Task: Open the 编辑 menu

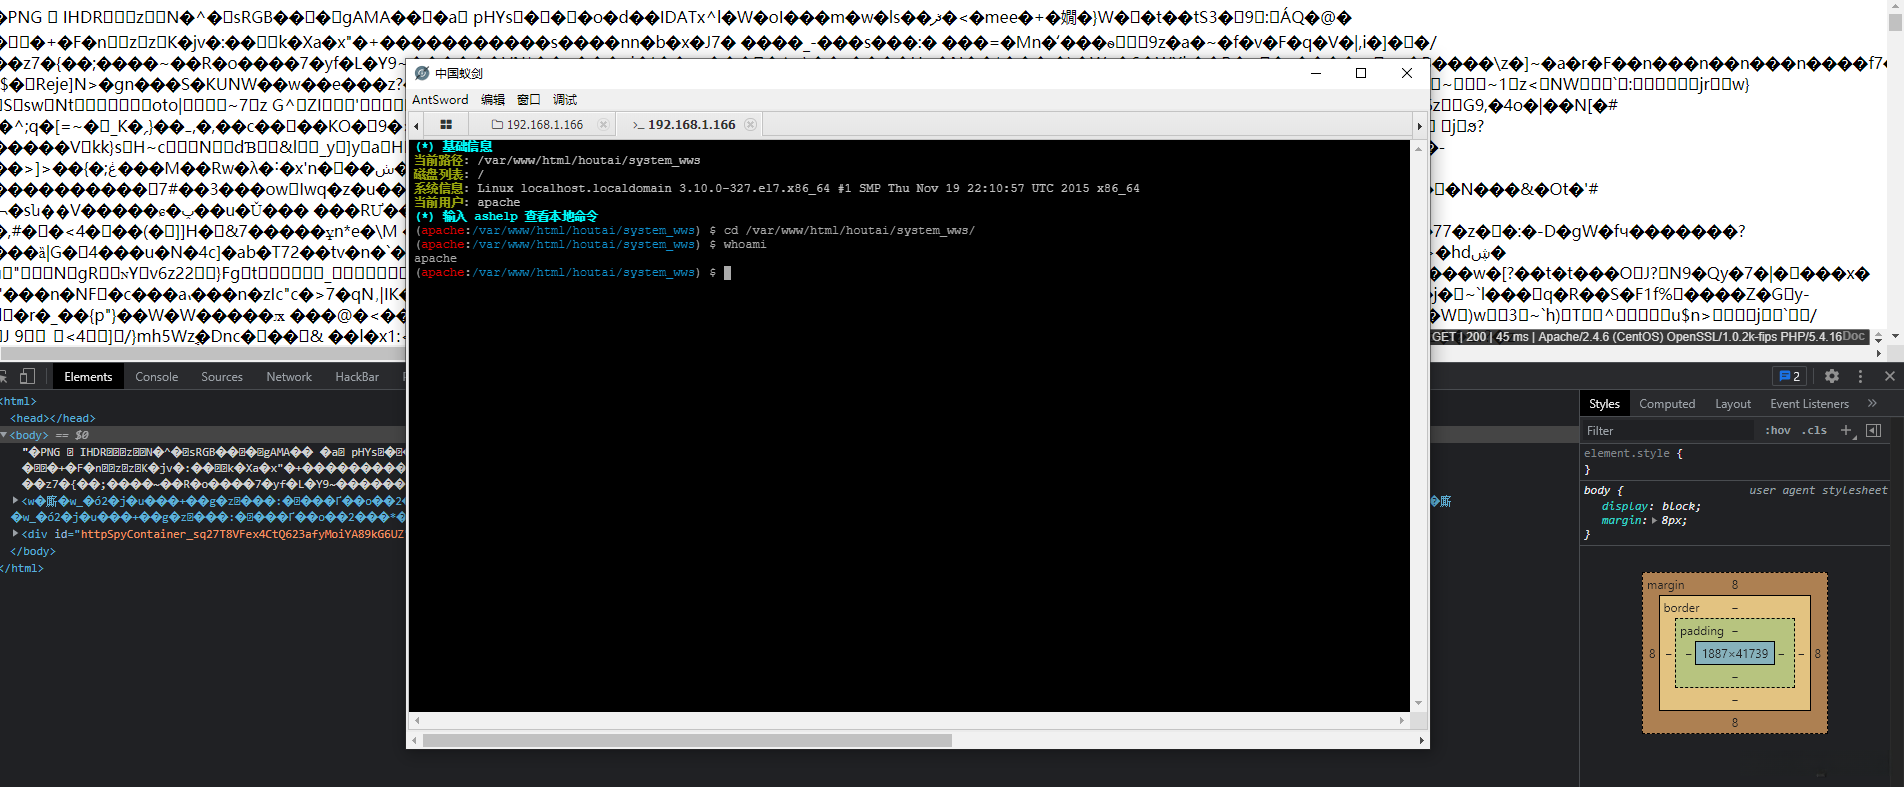Action: click(493, 100)
